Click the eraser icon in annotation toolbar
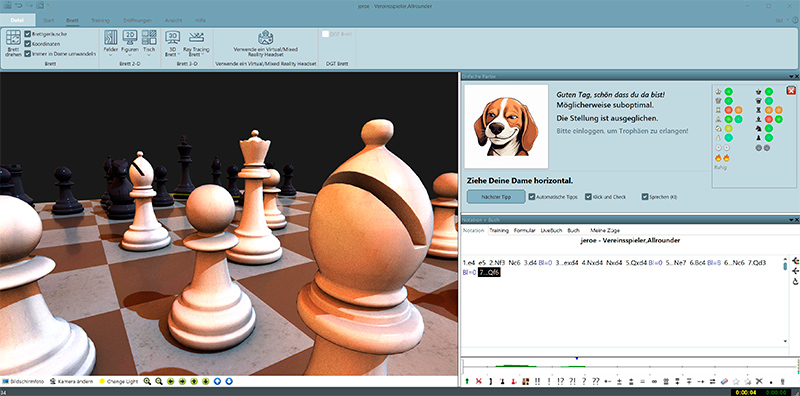The image size is (800, 396). 724,381
